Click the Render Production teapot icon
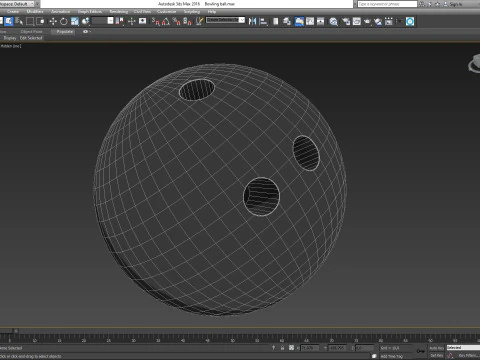The width and height of the screenshot is (480, 360). click(367, 21)
